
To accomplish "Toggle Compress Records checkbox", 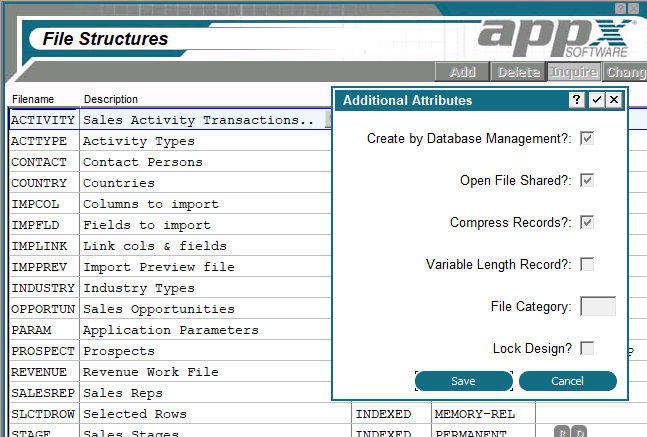I will (x=587, y=222).
